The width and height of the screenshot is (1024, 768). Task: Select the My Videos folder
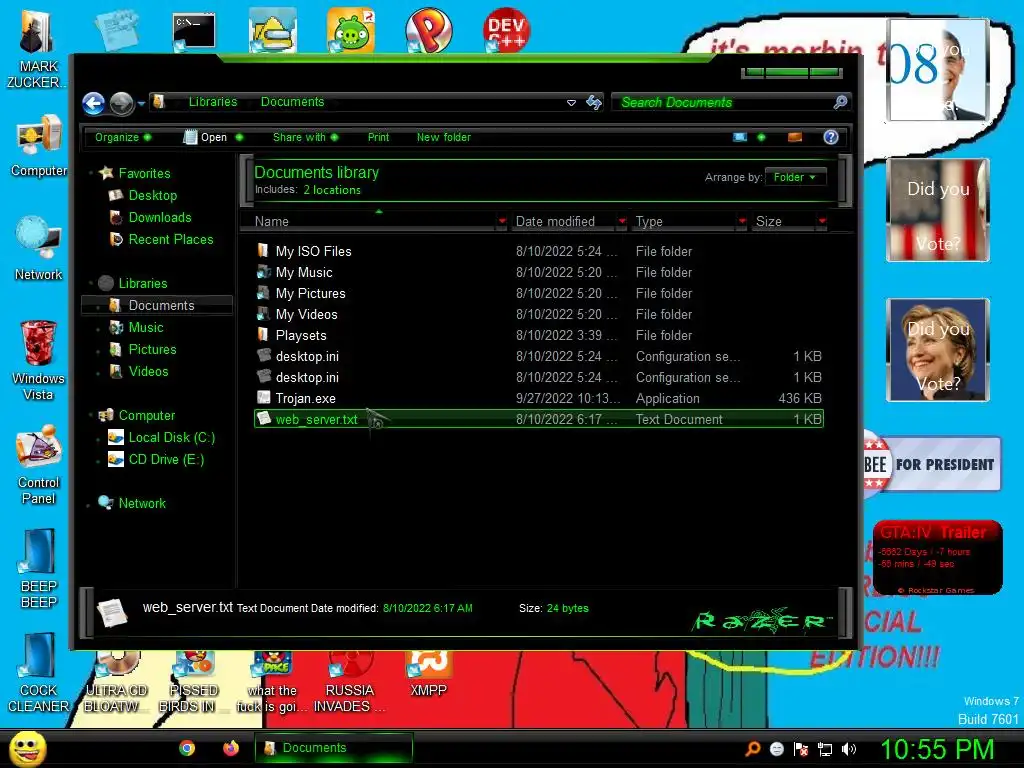point(306,314)
